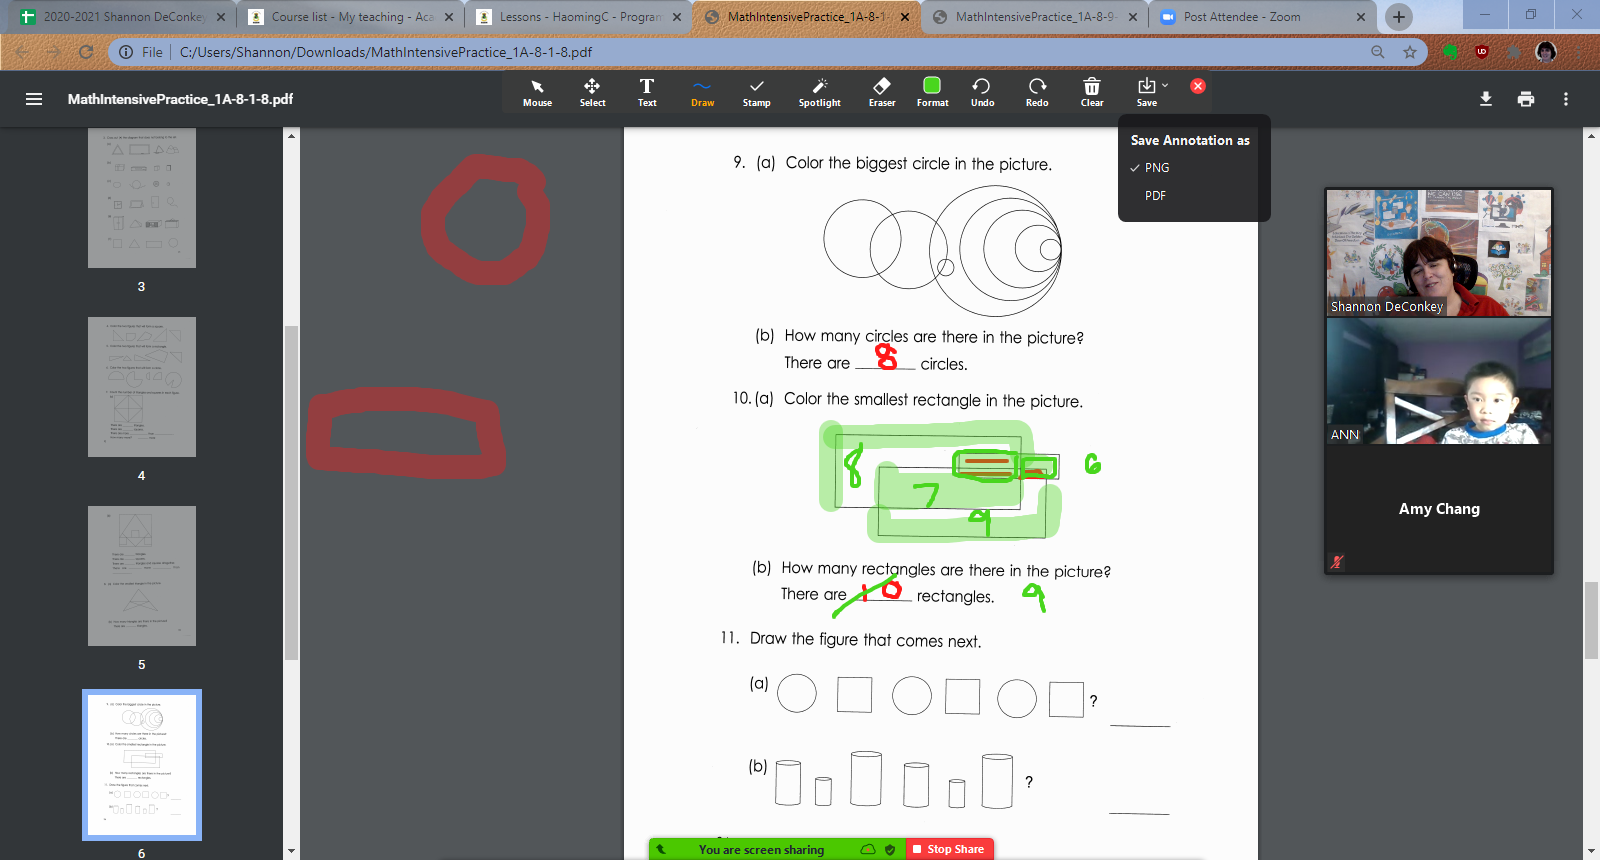Click the File site info chip
The width and height of the screenshot is (1600, 860).
point(141,52)
